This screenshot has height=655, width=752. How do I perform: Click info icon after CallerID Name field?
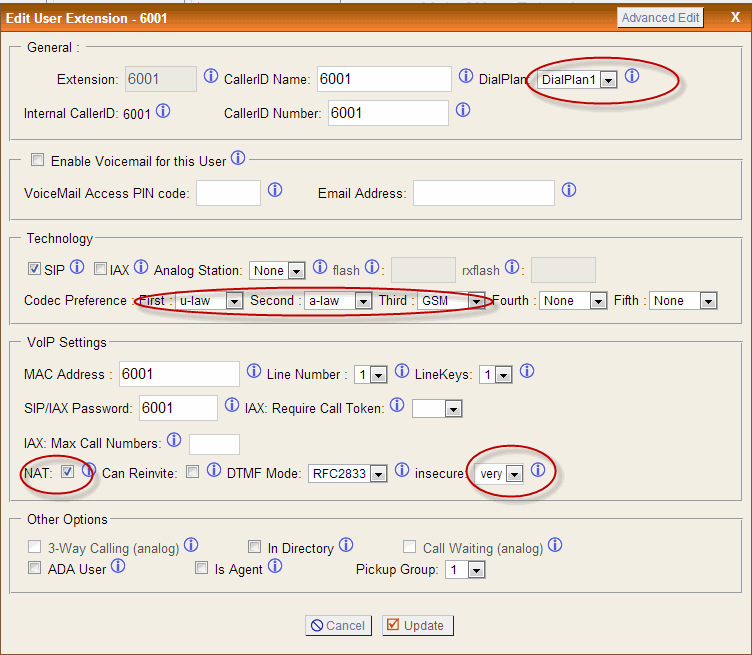[466, 76]
